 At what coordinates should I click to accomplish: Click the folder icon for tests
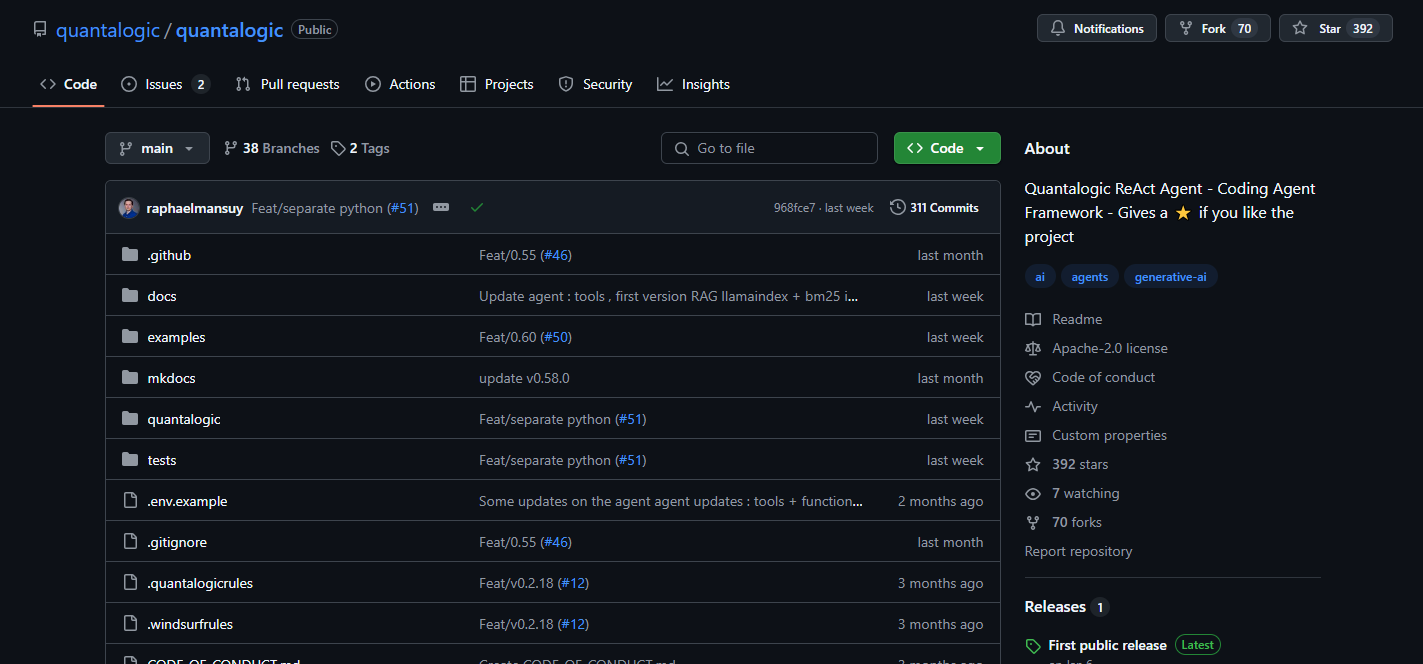click(129, 460)
